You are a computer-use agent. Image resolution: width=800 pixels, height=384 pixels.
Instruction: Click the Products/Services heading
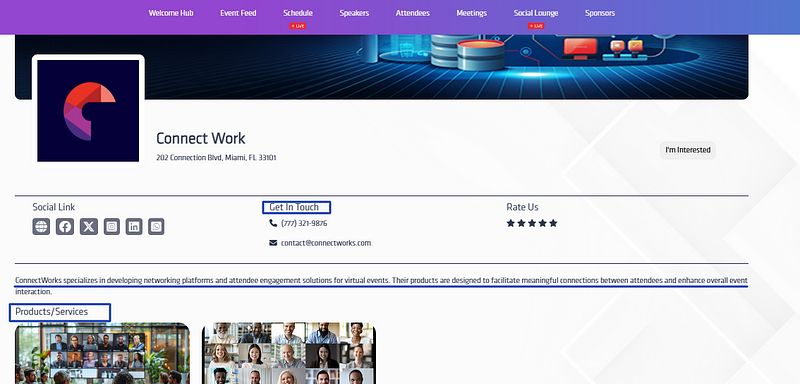[52, 312]
